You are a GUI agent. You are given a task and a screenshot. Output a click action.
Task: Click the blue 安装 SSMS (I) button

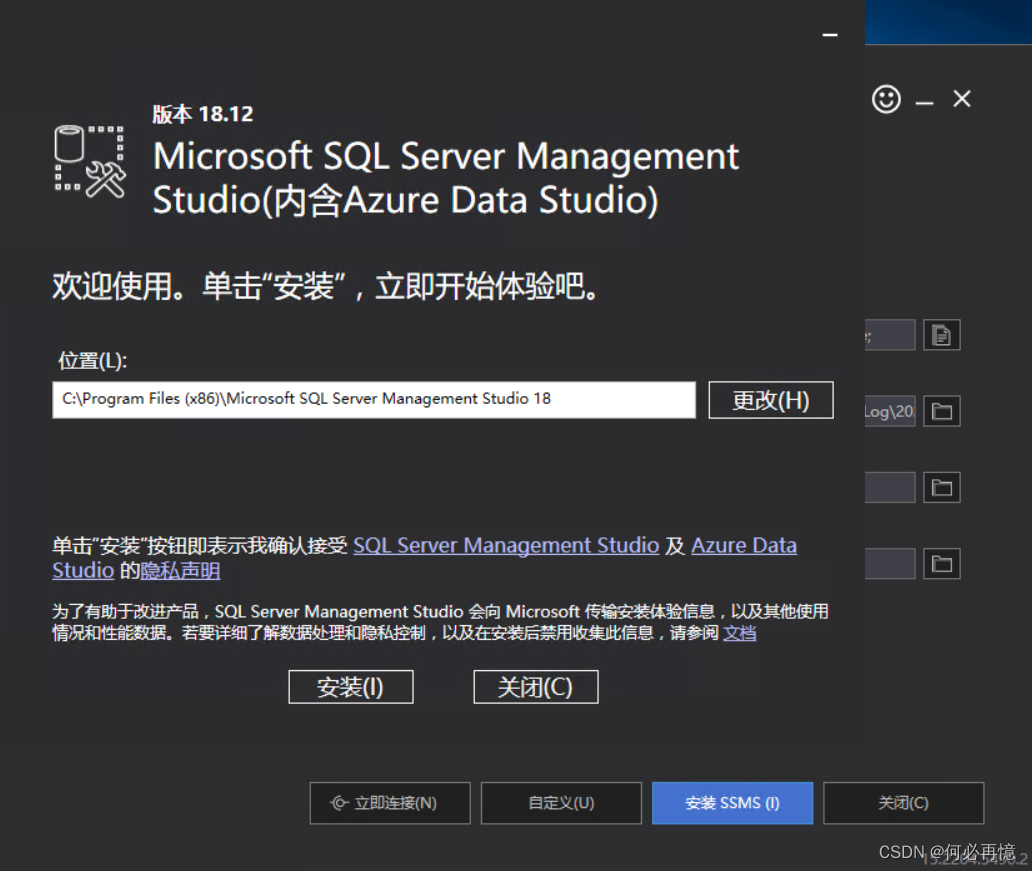[x=733, y=803]
